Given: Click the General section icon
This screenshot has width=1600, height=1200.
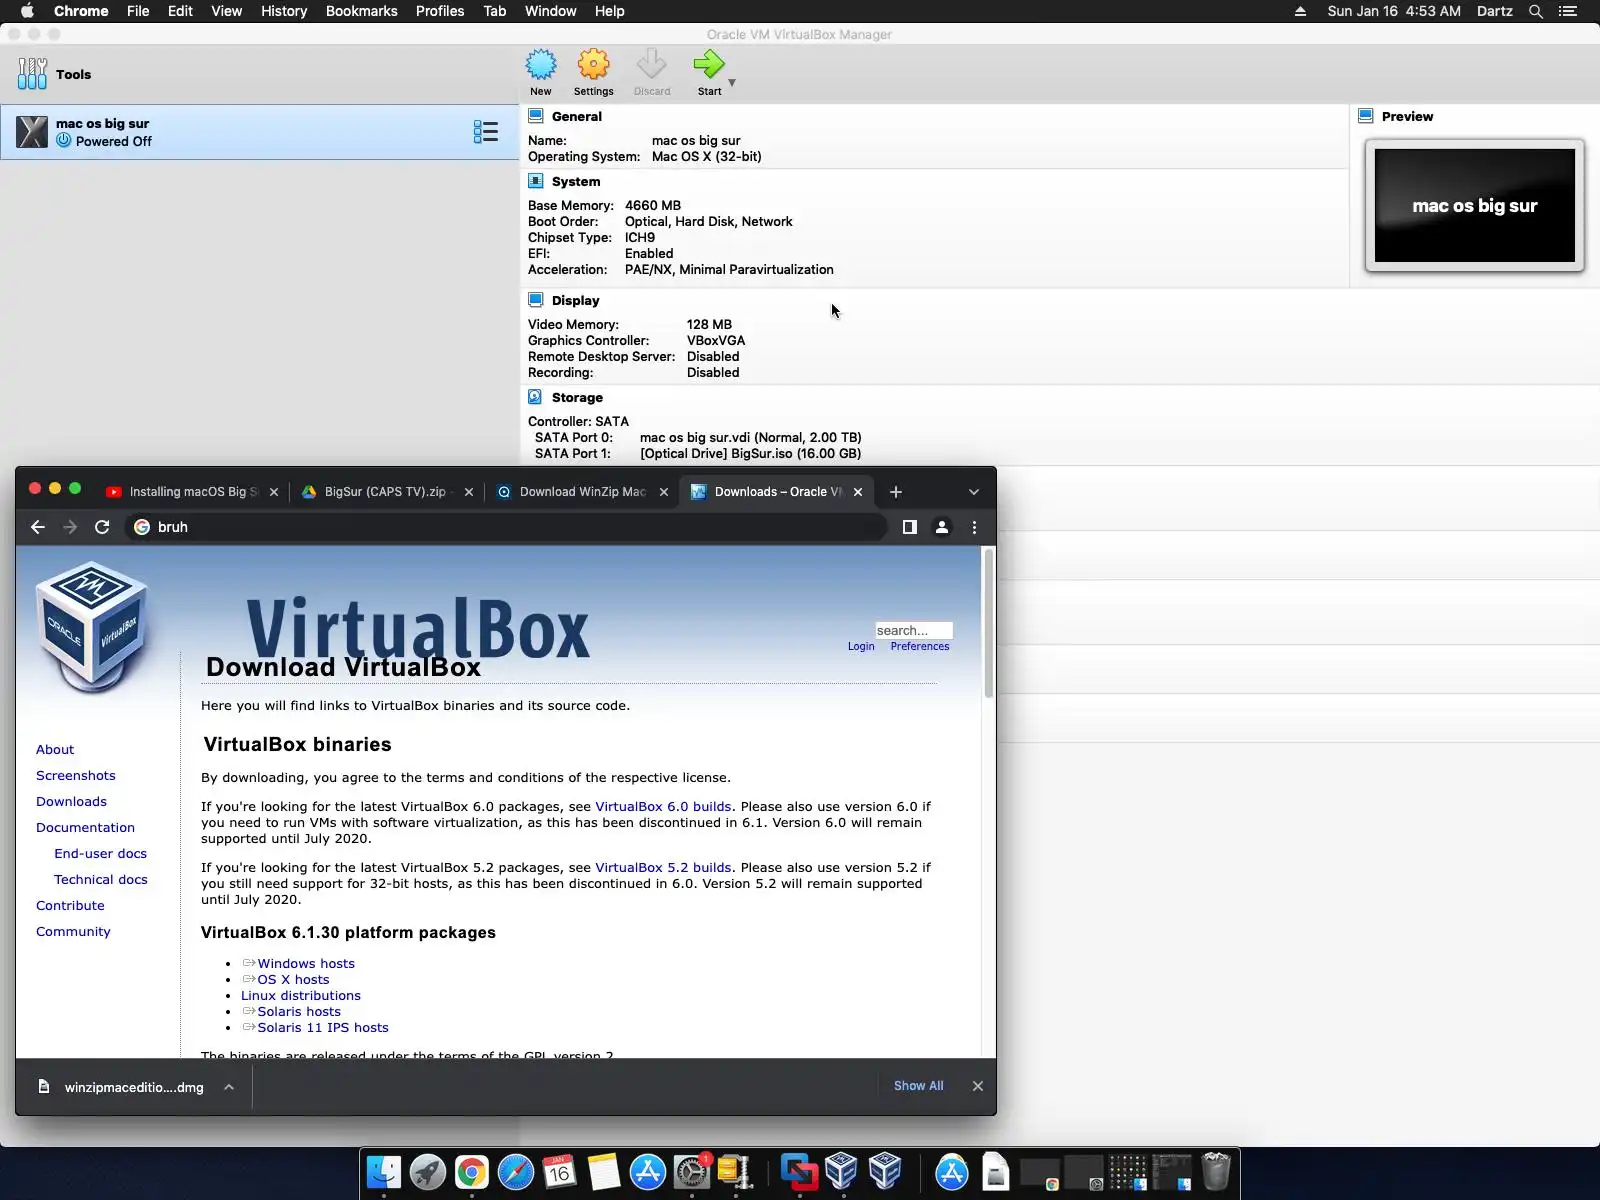Looking at the screenshot, I should [536, 116].
